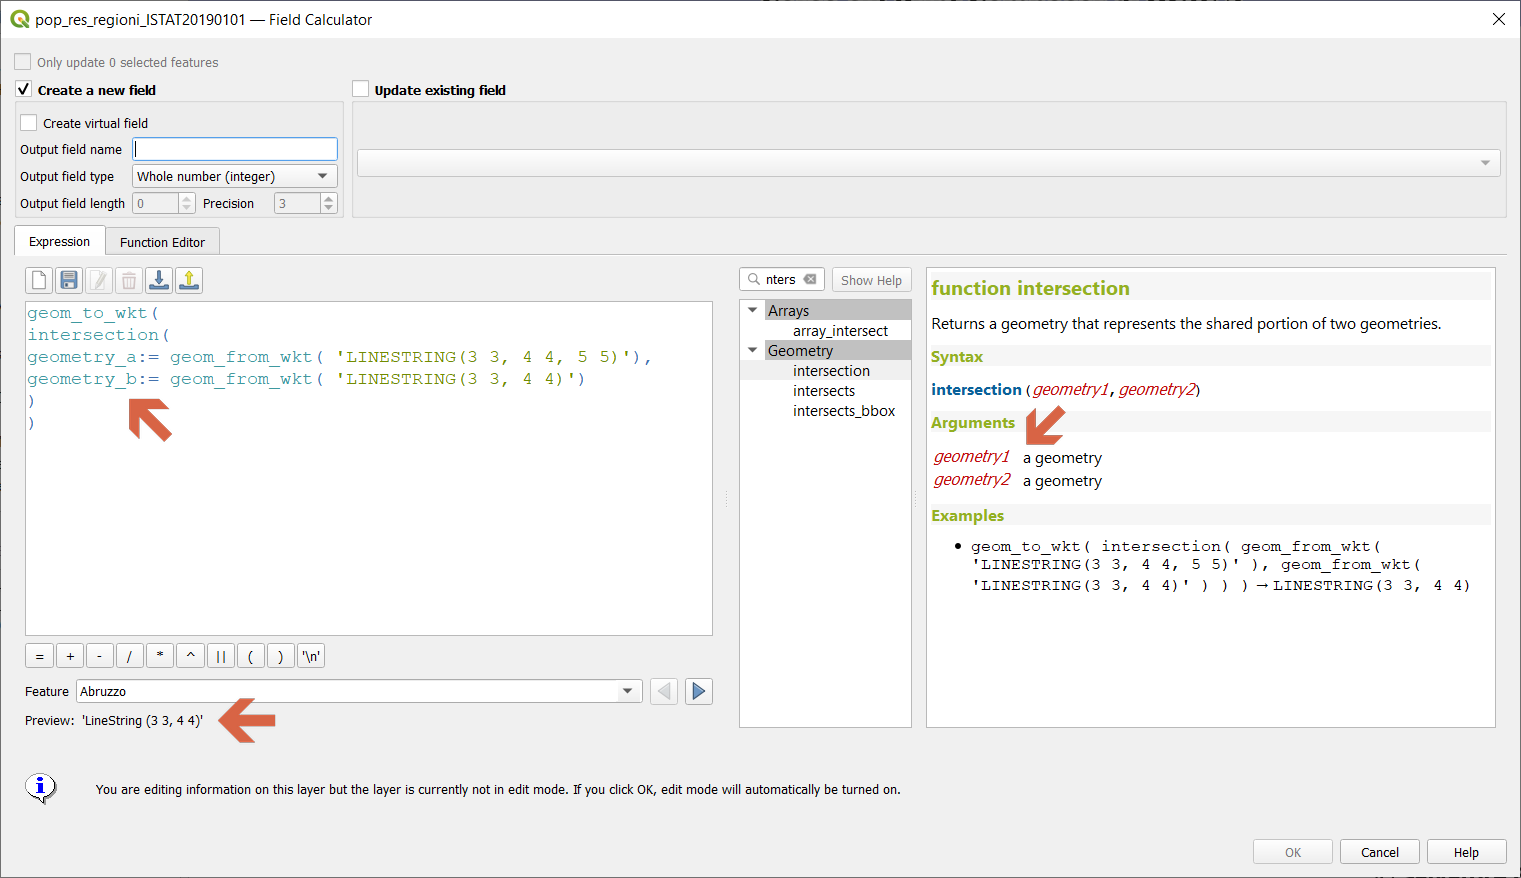The image size is (1521, 878).
Task: Enable the Update existing field option
Action: click(360, 89)
